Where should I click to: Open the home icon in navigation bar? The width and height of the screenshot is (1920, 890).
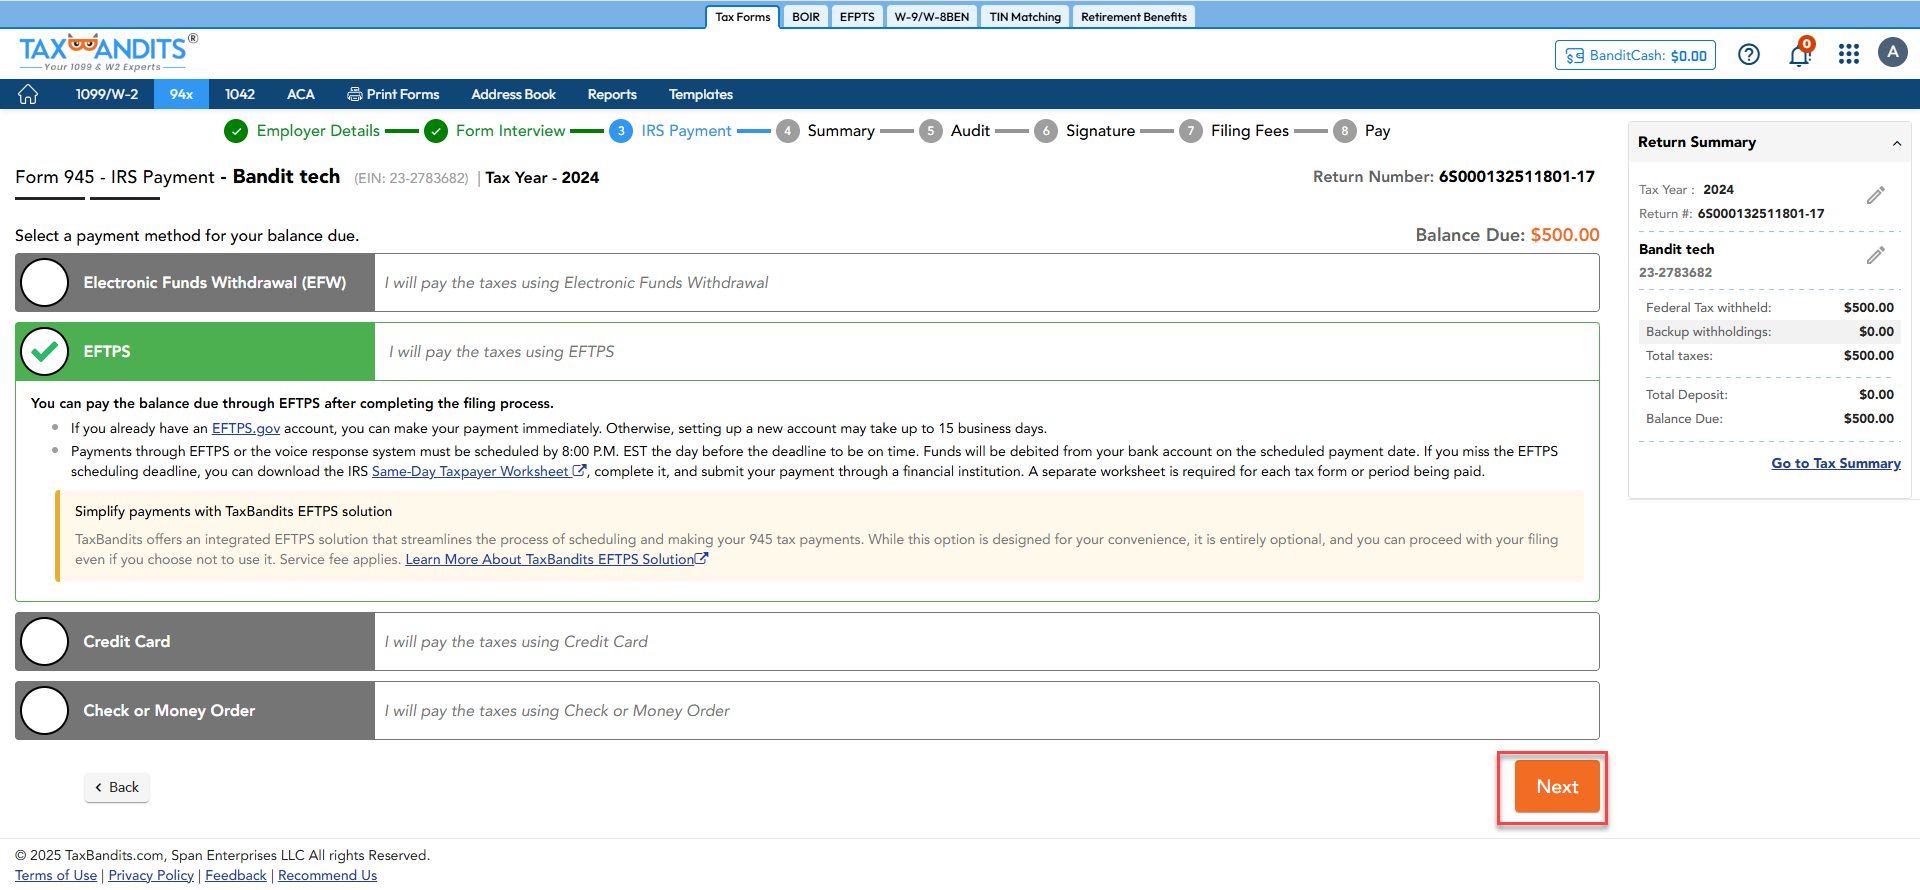(x=28, y=94)
